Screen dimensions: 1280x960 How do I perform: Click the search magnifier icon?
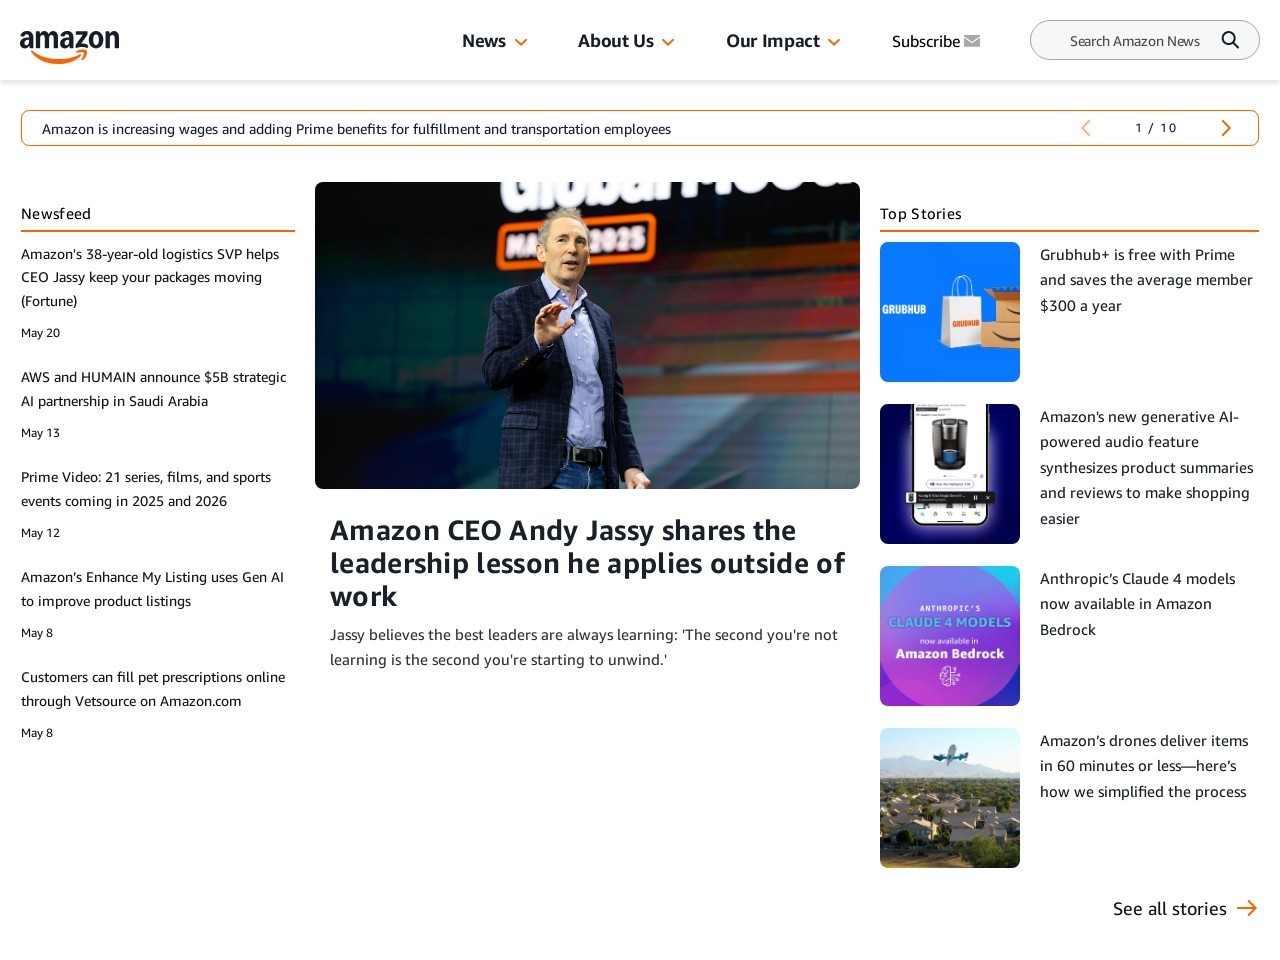click(1230, 40)
